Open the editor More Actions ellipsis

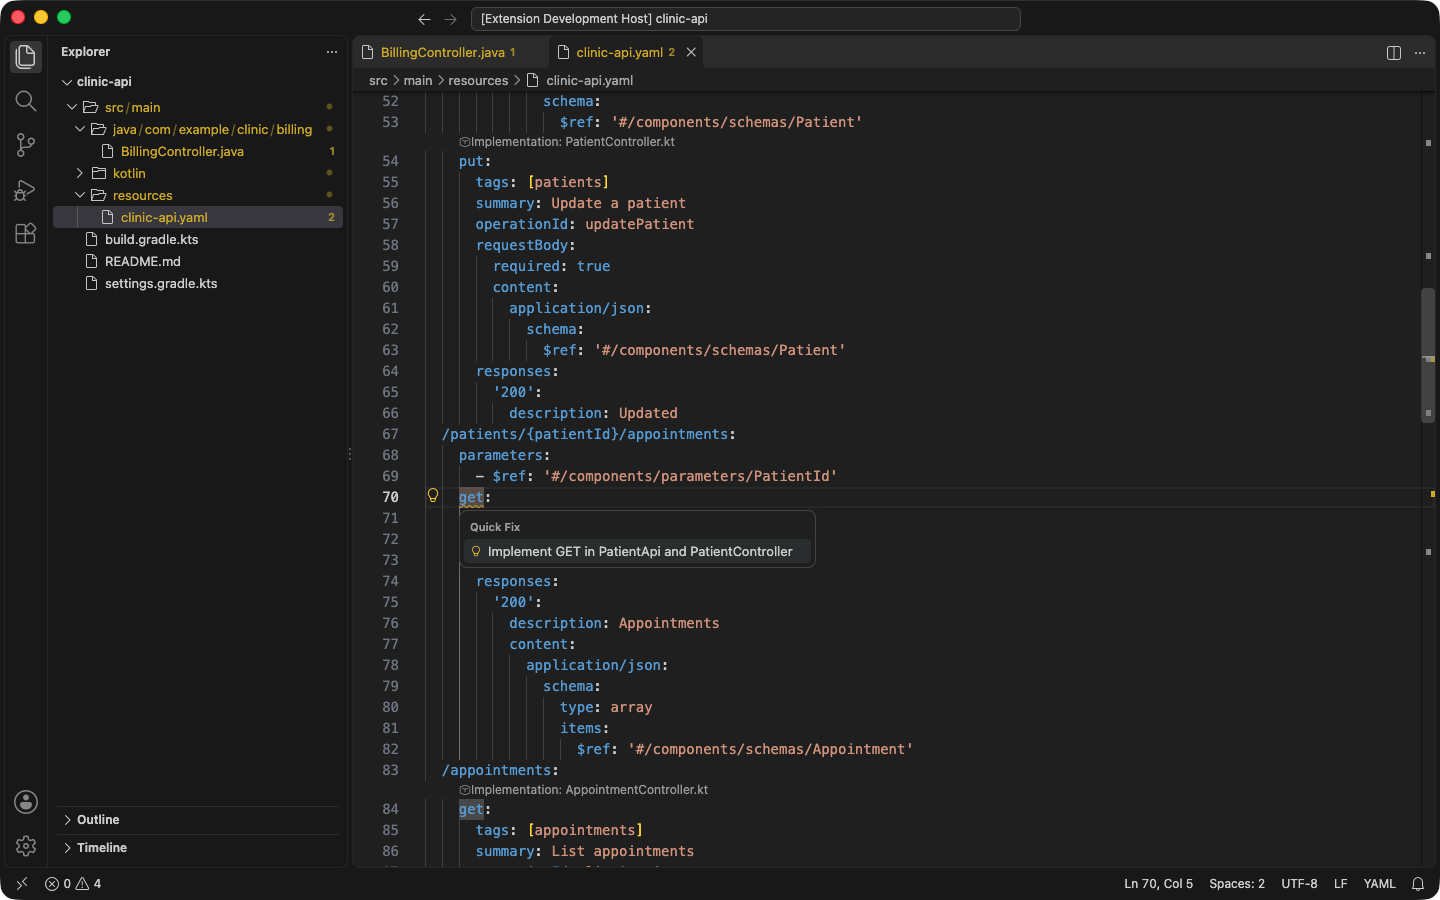pyautogui.click(x=1420, y=53)
